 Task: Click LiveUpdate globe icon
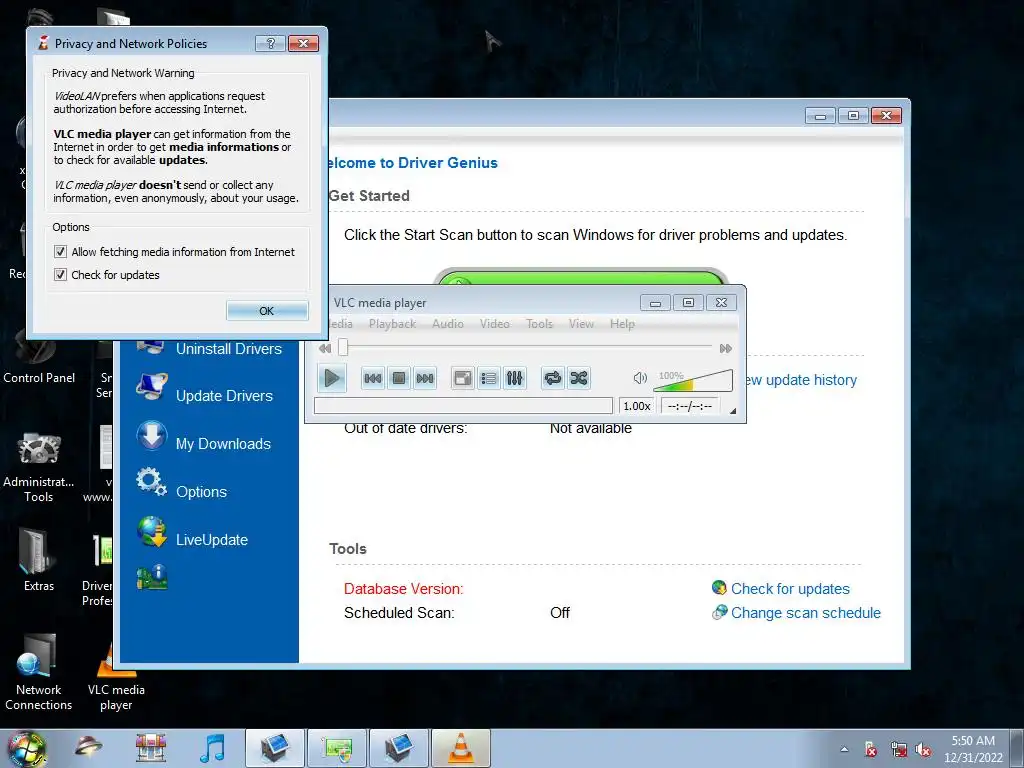pos(152,531)
